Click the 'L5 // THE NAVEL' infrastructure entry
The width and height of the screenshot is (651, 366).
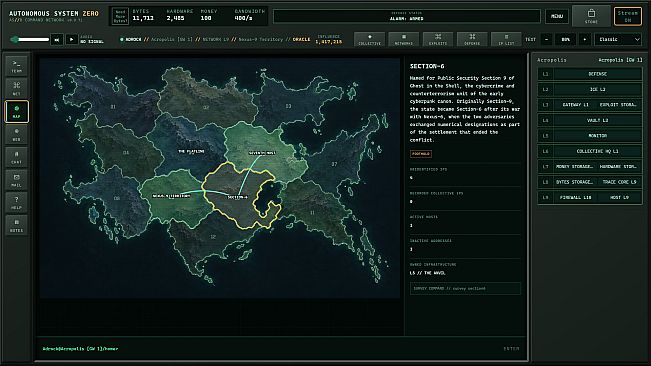pyautogui.click(x=427, y=273)
